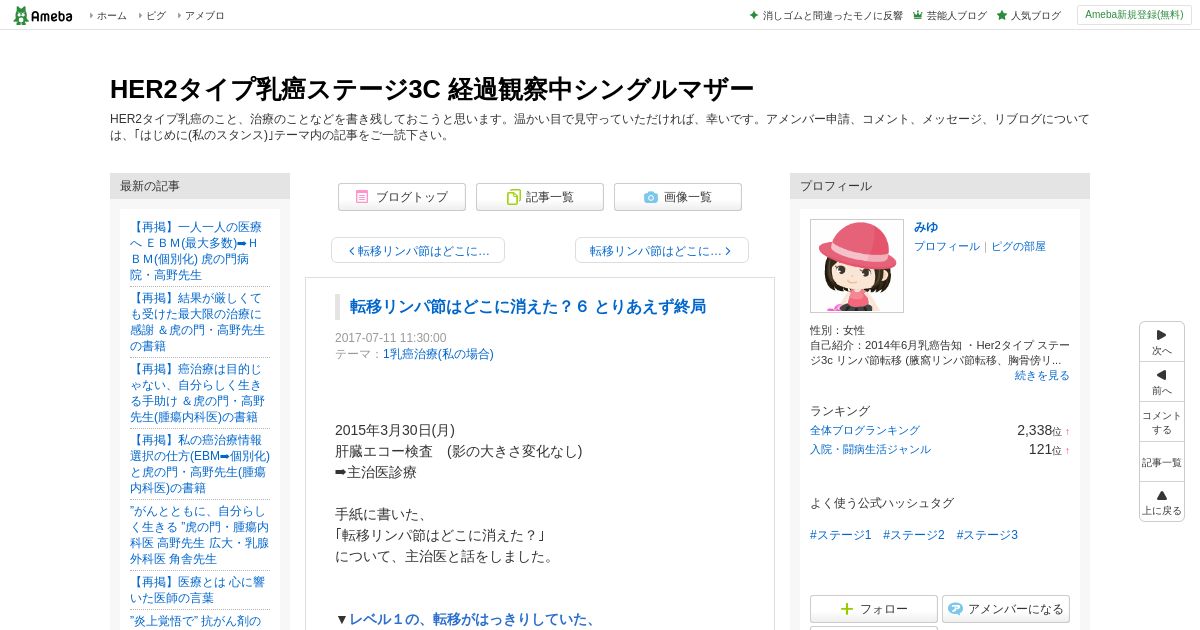Viewport: 1200px width, 630px height.
Task: Open the がんとともに、自分らしく生きる recent article
Action: 199,535
